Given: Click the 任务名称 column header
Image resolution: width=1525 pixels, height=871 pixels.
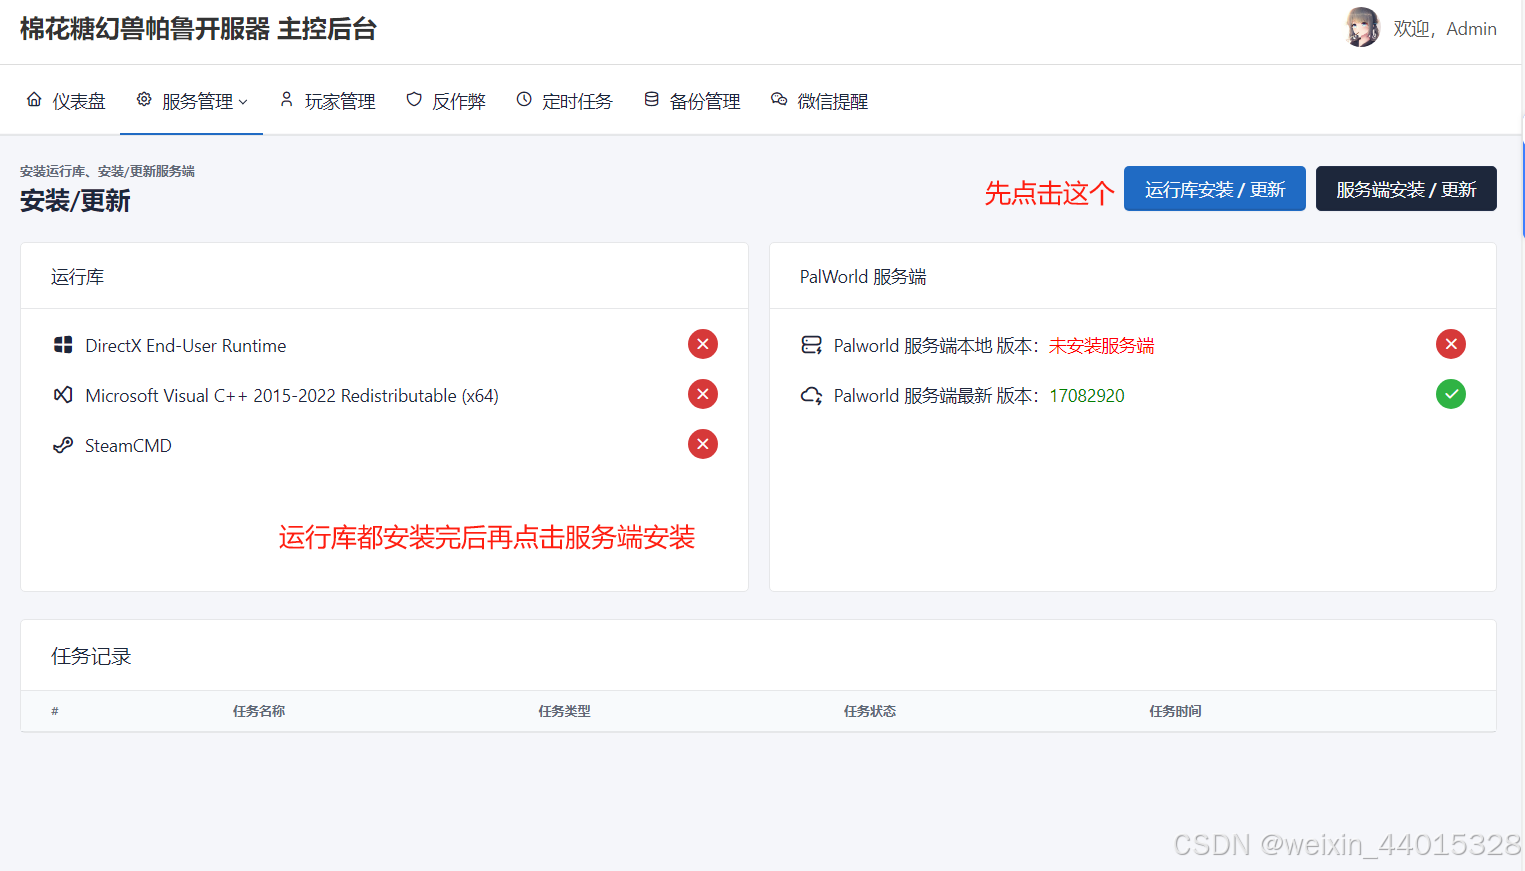Looking at the screenshot, I should (x=259, y=711).
